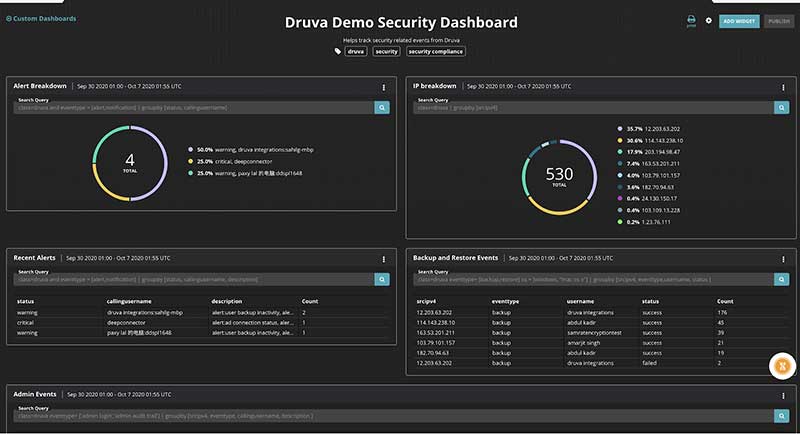
Task: Click the orange floating hourglass icon
Action: pos(781,366)
